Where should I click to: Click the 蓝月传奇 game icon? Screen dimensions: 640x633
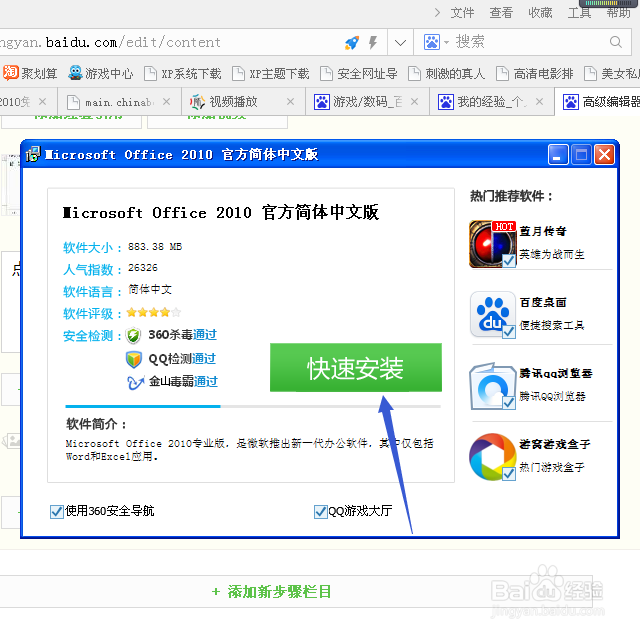492,244
